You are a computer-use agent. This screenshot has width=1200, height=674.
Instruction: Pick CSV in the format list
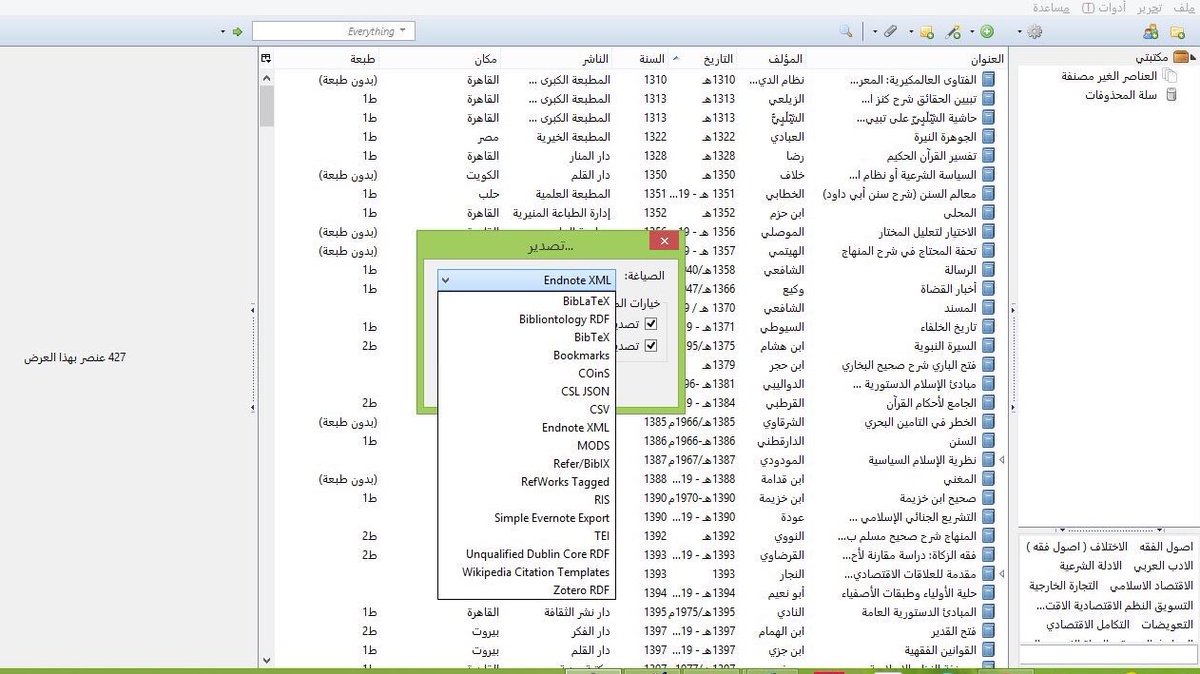click(599, 409)
